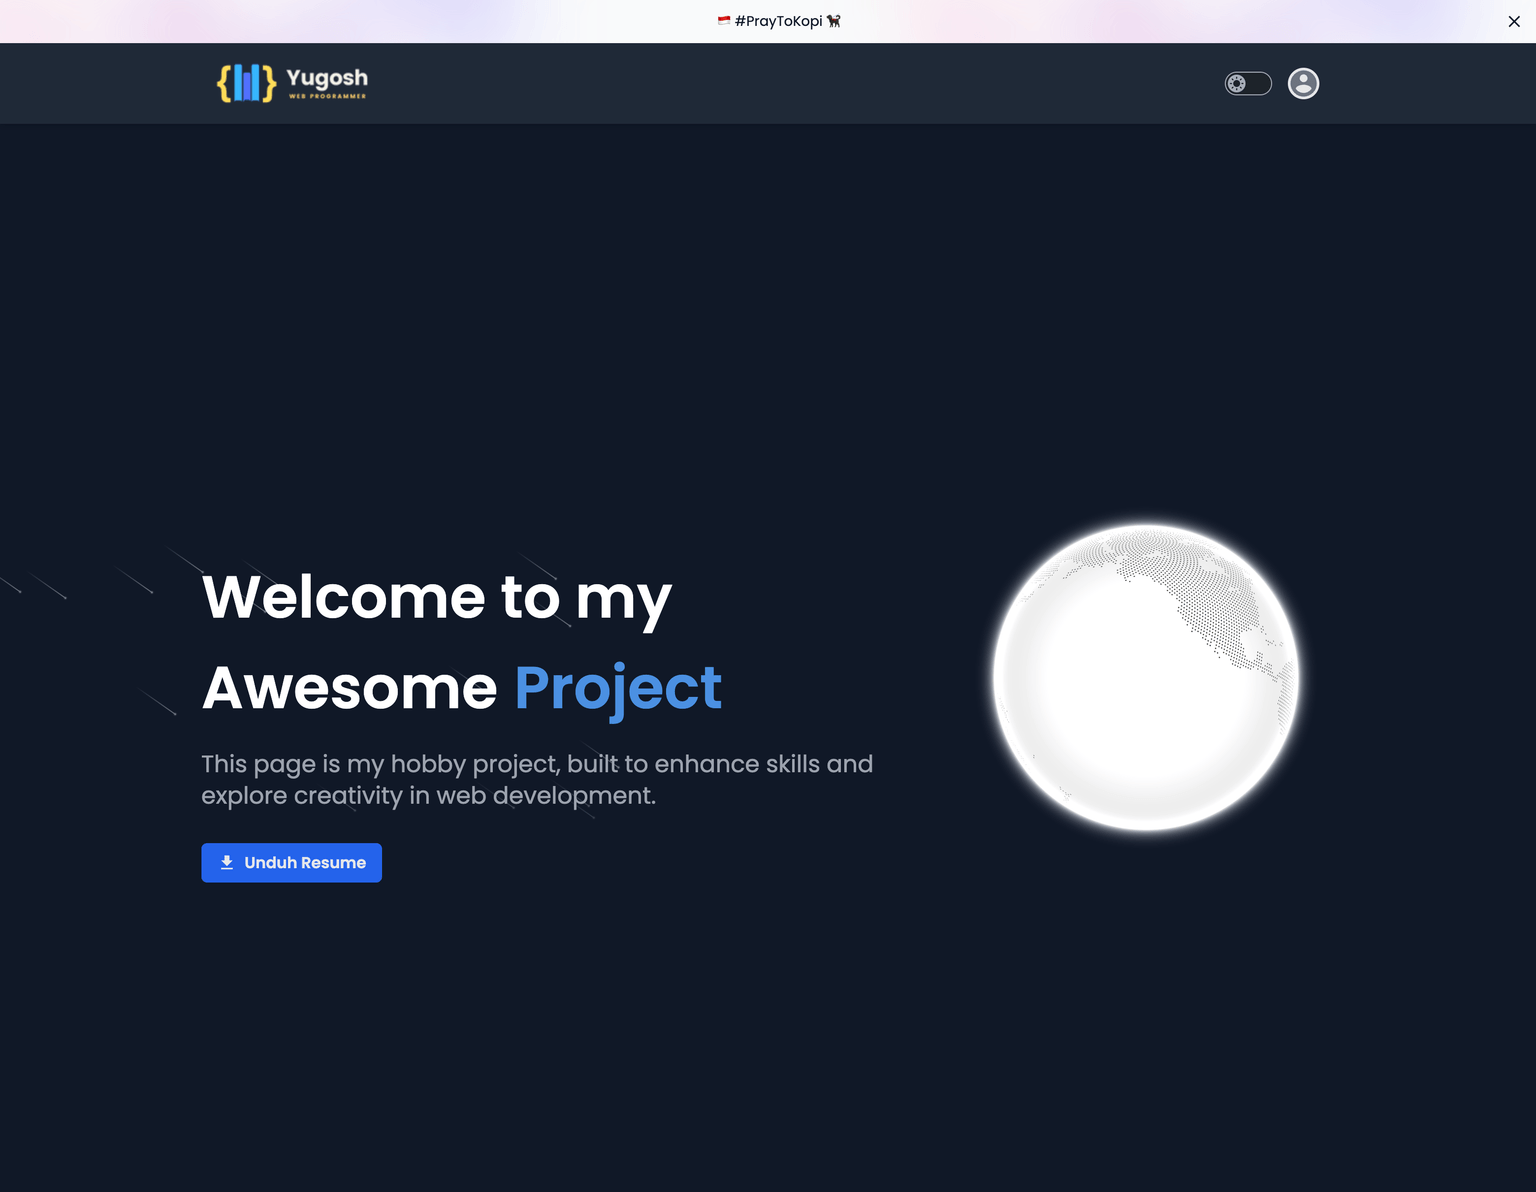The image size is (1536, 1192).
Task: Click the hobby project description paragraph
Action: coord(537,779)
